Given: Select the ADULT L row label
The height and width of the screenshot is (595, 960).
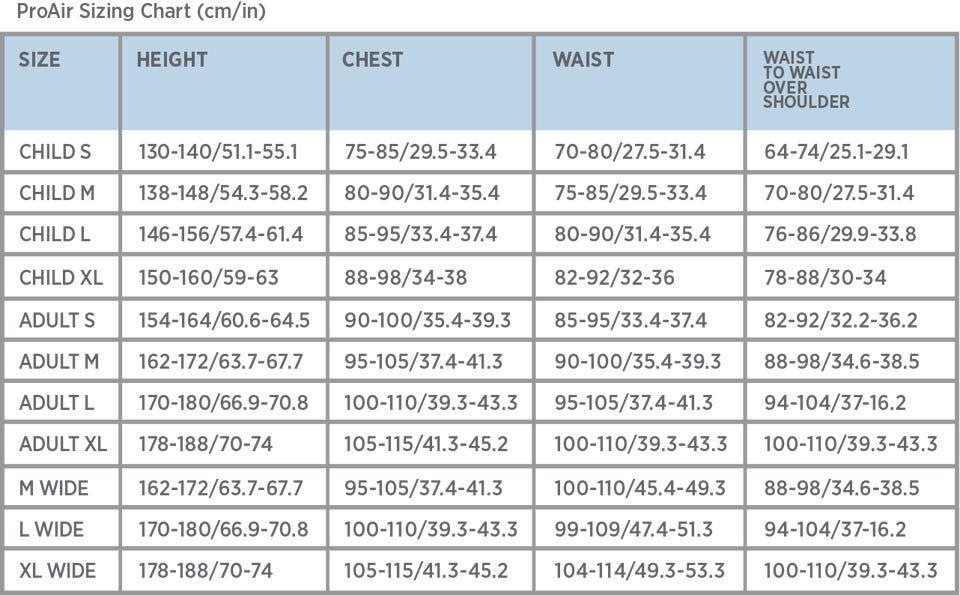Looking at the screenshot, I should [x=57, y=404].
